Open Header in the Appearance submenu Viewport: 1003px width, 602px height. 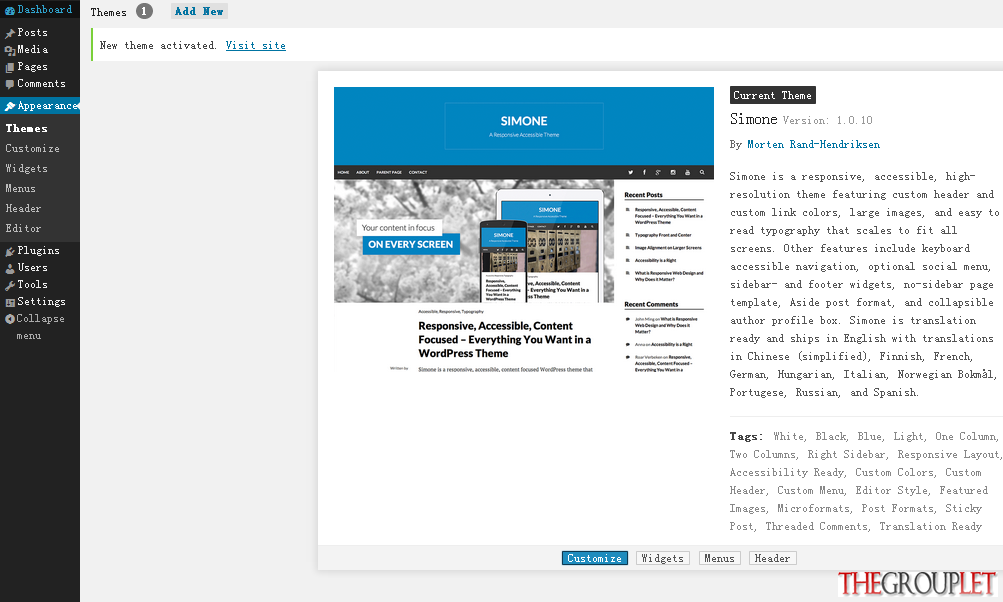pyautogui.click(x=23, y=209)
